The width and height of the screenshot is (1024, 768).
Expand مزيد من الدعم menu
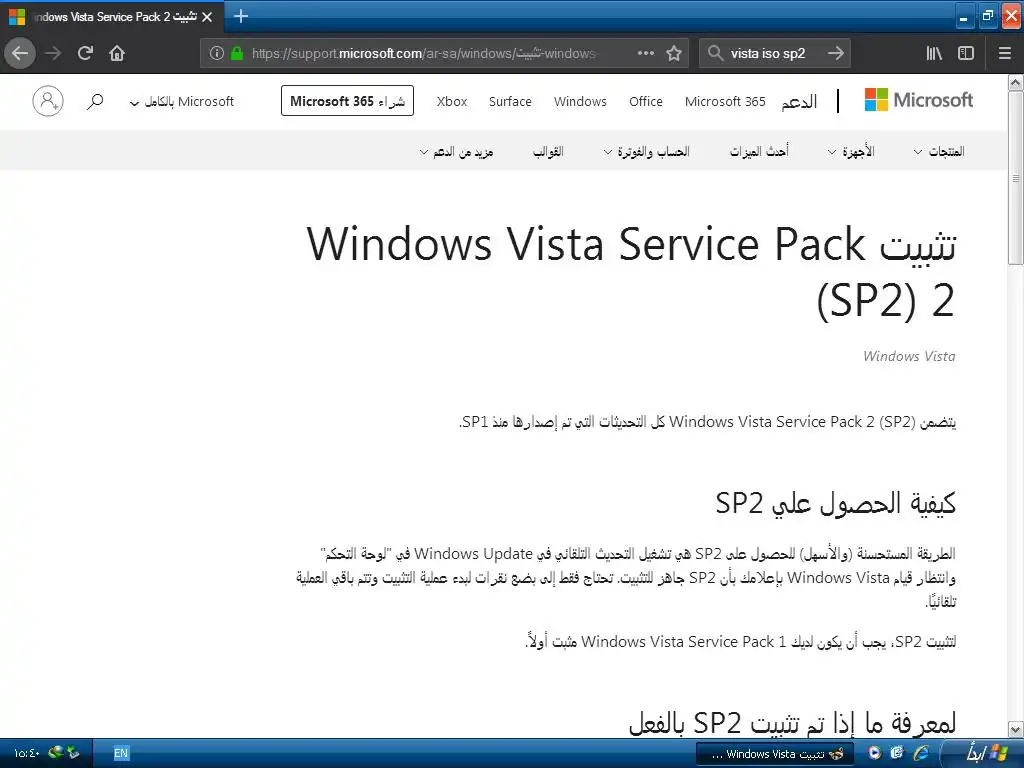pyautogui.click(x=456, y=152)
